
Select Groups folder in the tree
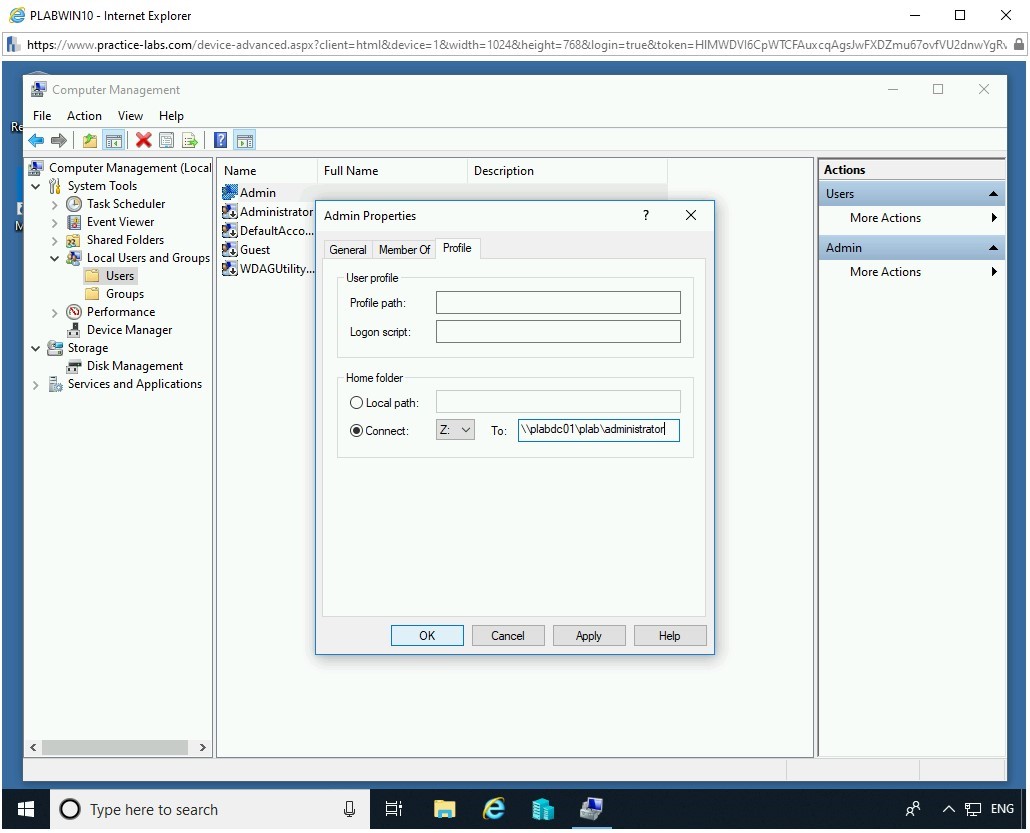click(125, 294)
